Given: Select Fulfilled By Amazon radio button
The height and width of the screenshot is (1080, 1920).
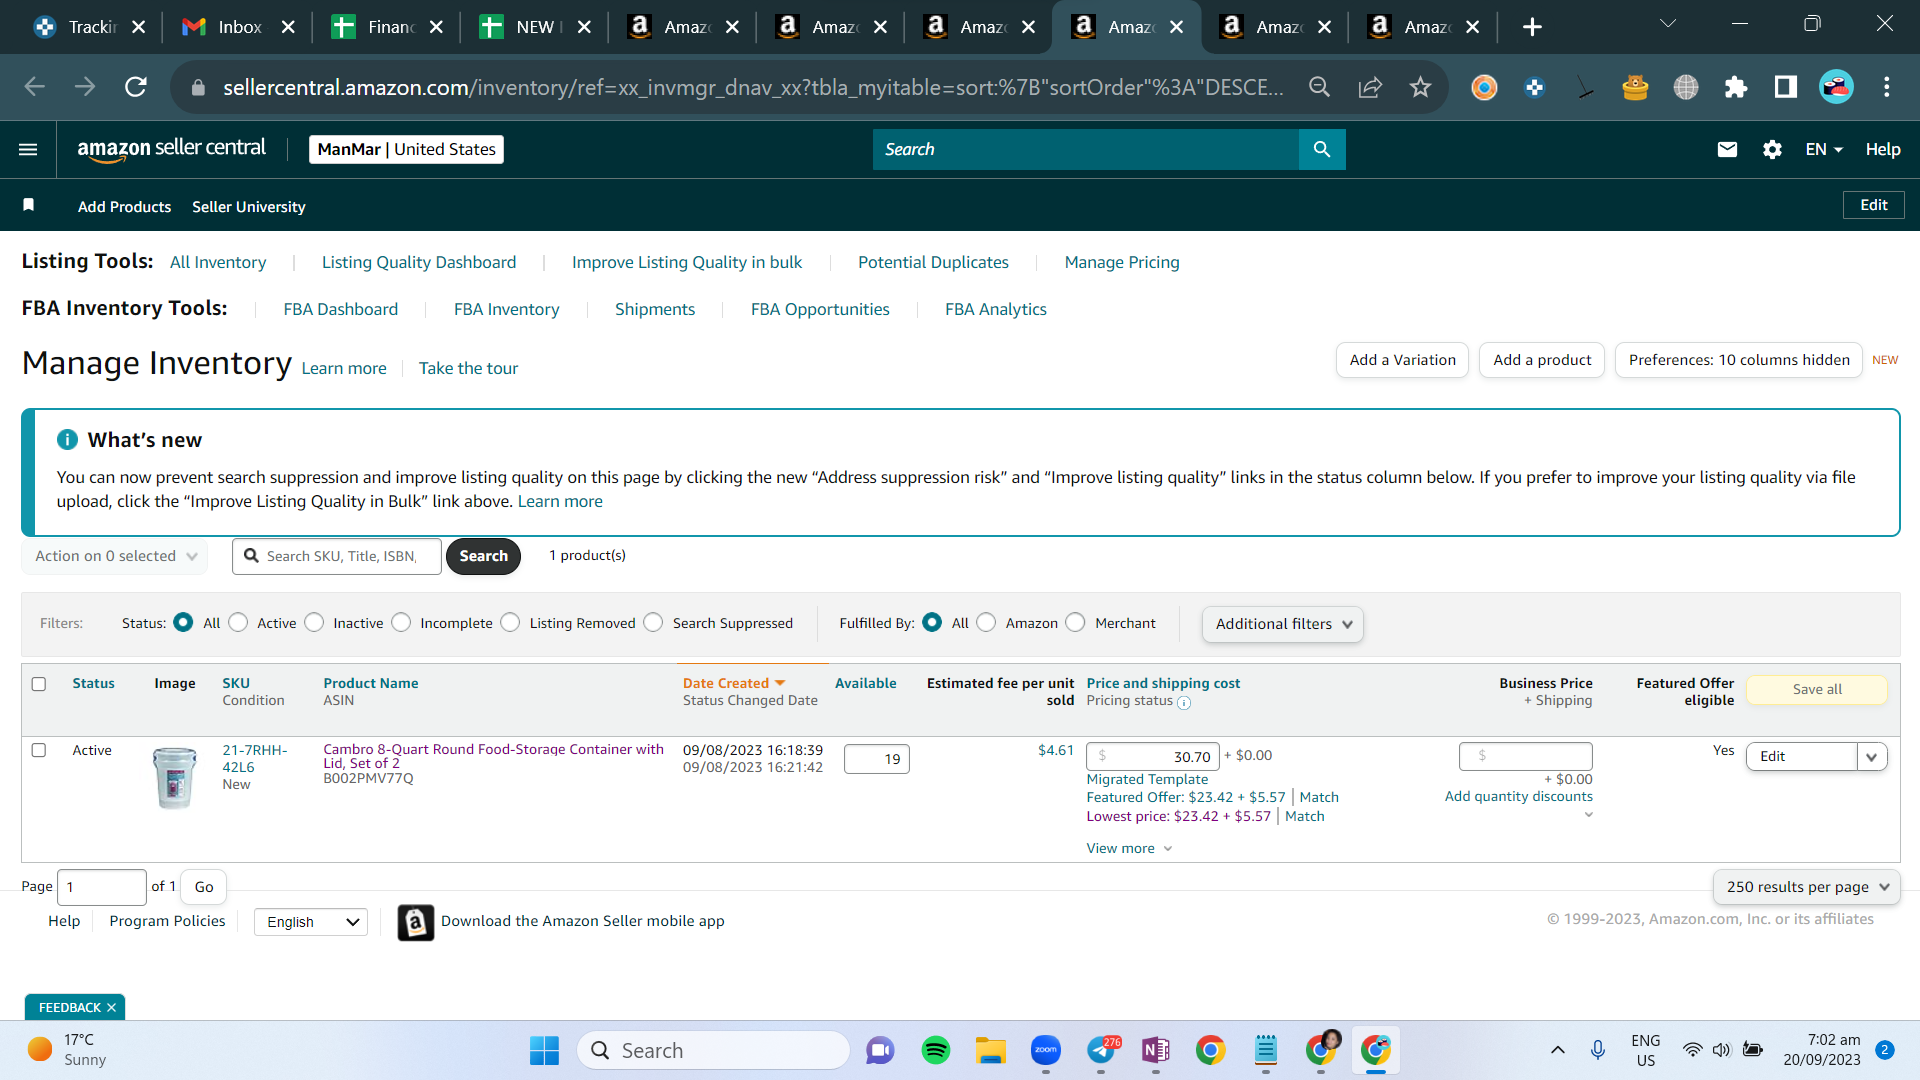Looking at the screenshot, I should point(986,622).
